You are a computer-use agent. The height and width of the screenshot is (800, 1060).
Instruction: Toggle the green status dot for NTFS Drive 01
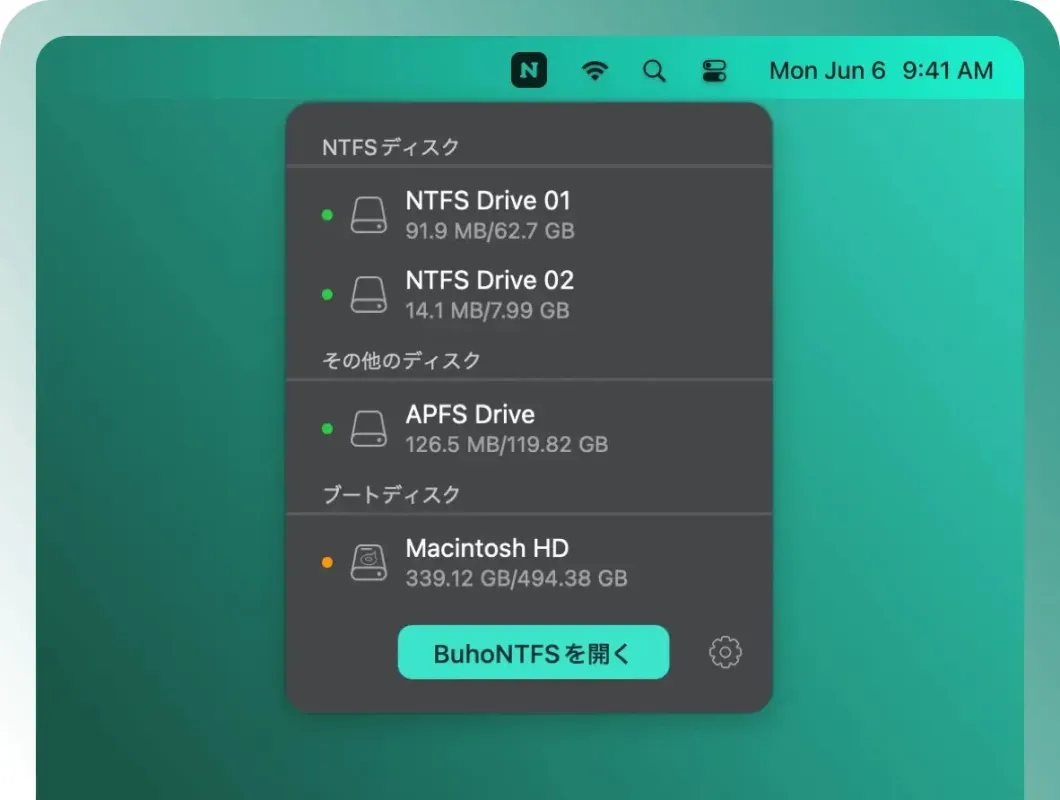pyautogui.click(x=326, y=214)
